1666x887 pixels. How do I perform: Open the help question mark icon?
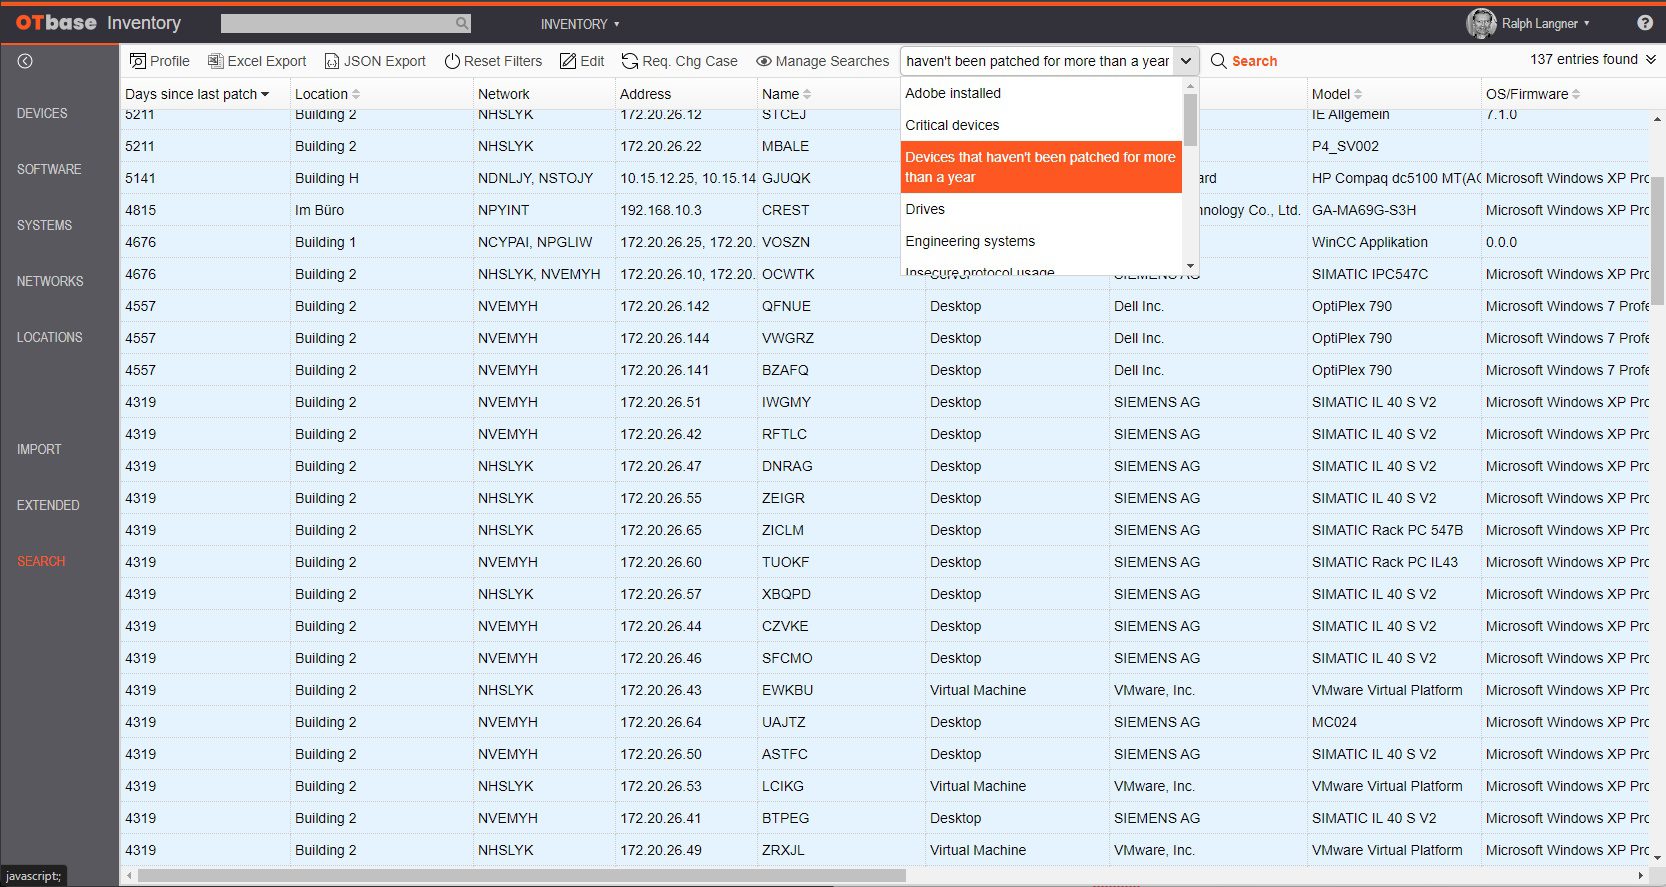click(x=1645, y=22)
